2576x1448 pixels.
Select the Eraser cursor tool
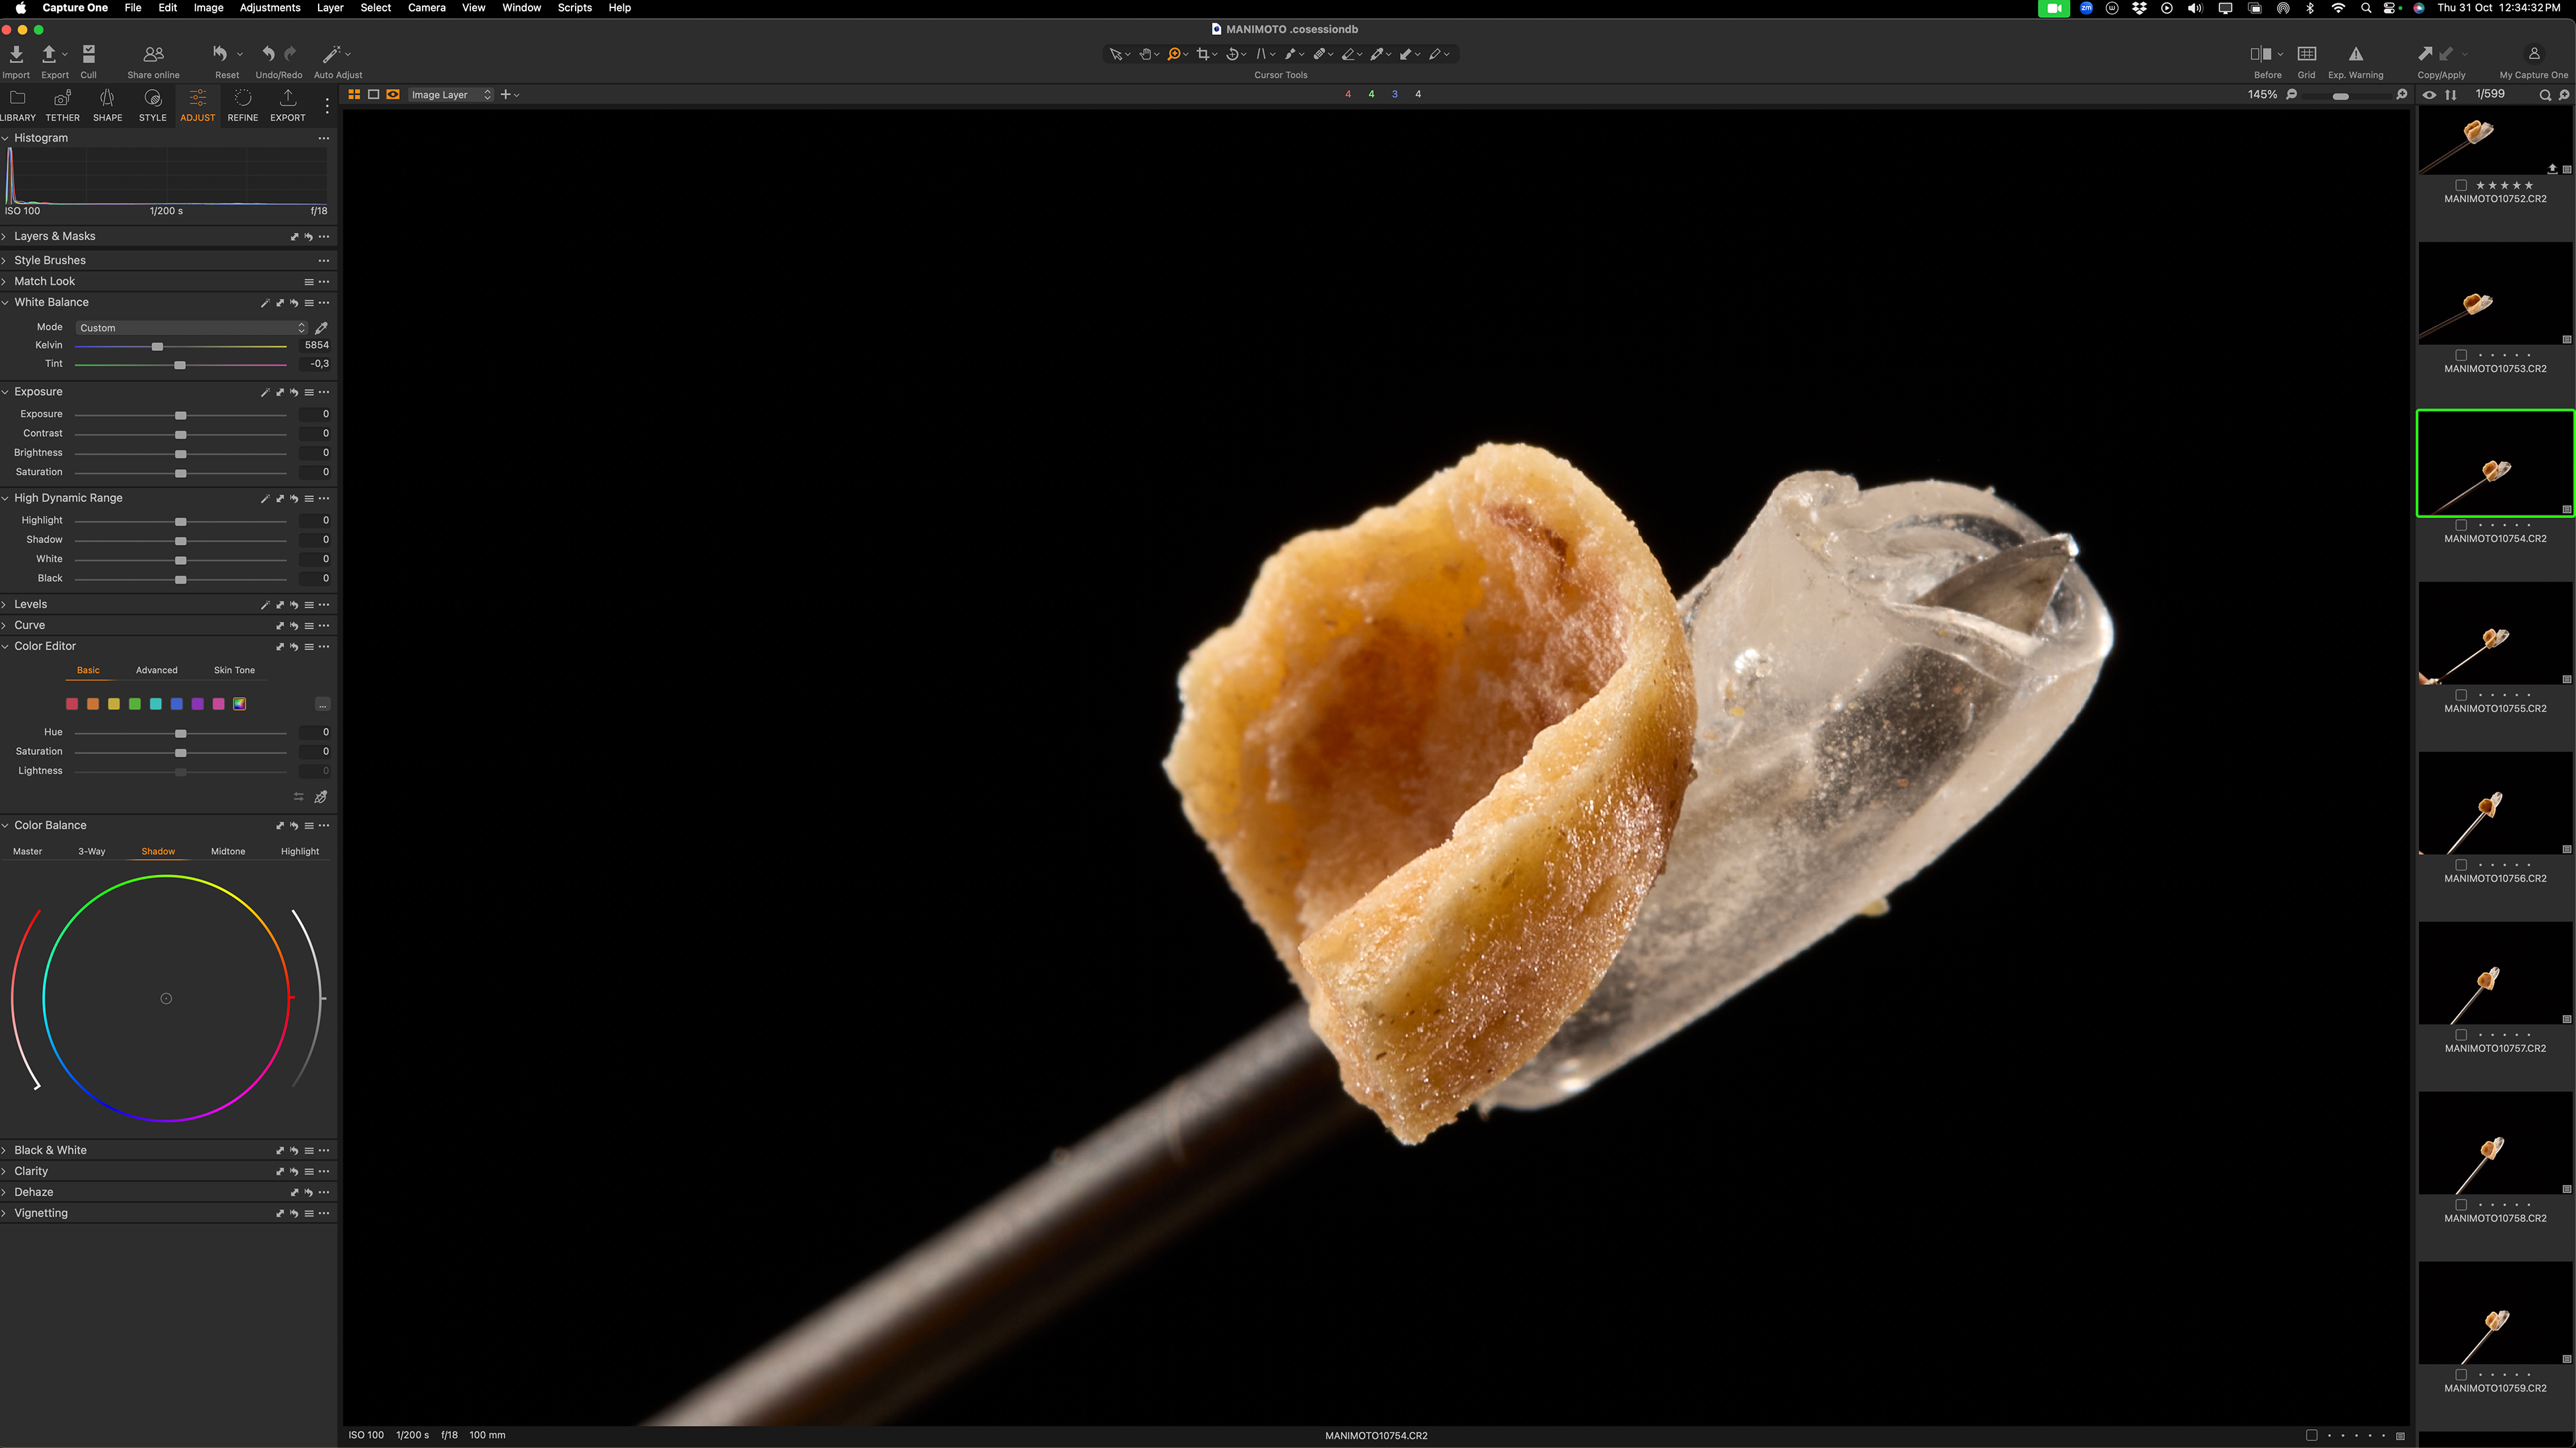(1348, 54)
